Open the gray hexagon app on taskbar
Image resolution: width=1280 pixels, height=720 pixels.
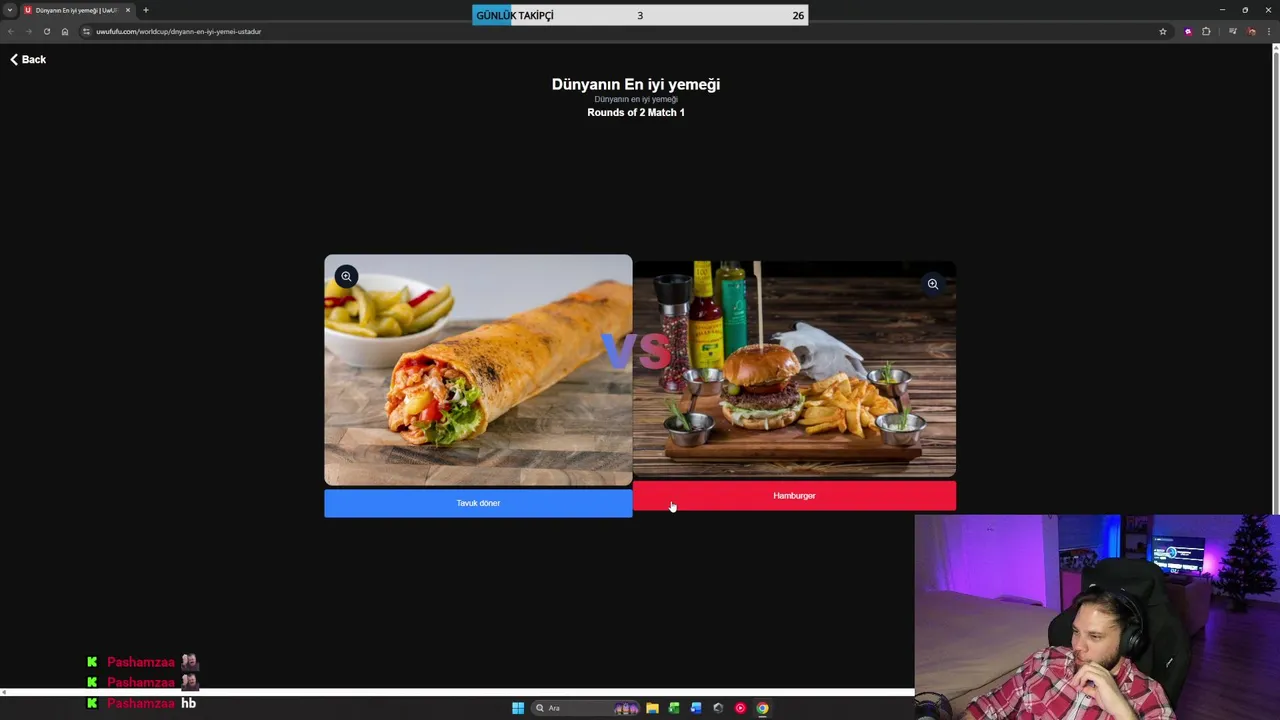[x=718, y=708]
